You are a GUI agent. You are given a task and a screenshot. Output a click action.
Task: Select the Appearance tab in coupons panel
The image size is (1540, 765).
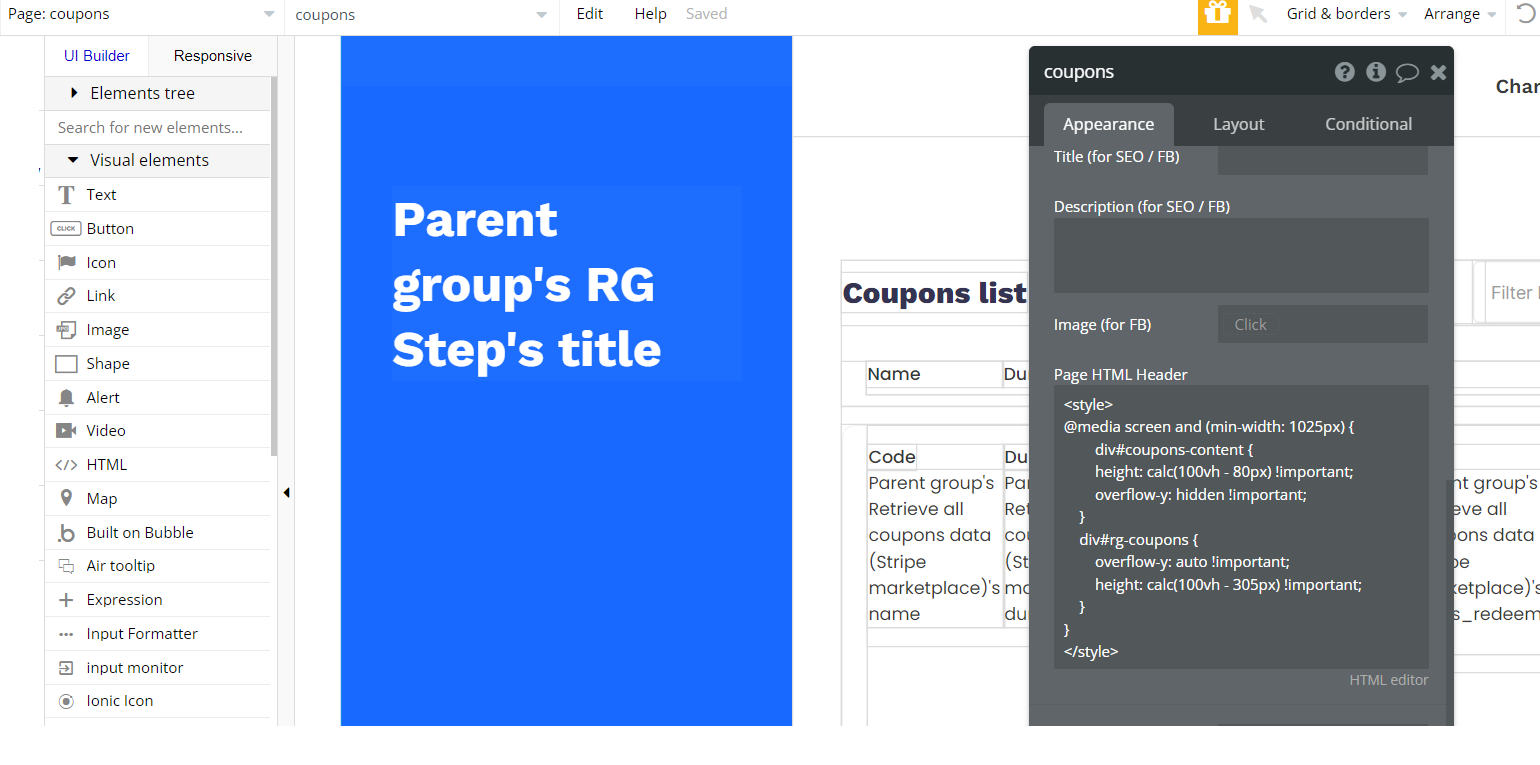pyautogui.click(x=1108, y=124)
